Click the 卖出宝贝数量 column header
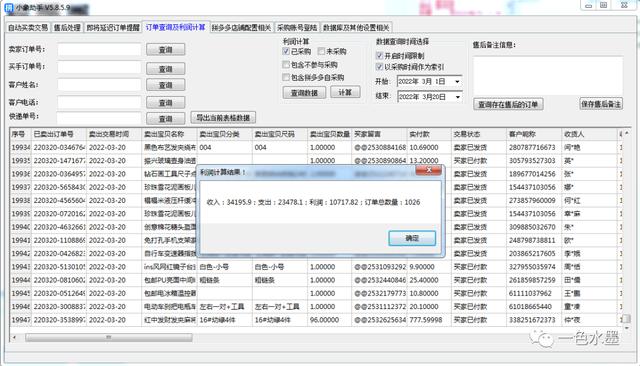This screenshot has height=366, width=640. pos(329,134)
